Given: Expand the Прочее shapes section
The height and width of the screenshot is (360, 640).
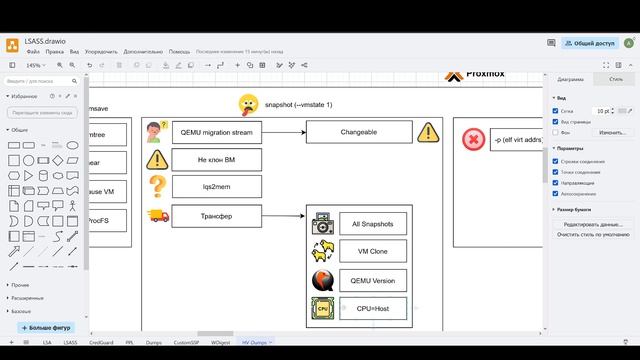Looking at the screenshot, I should coord(18,285).
